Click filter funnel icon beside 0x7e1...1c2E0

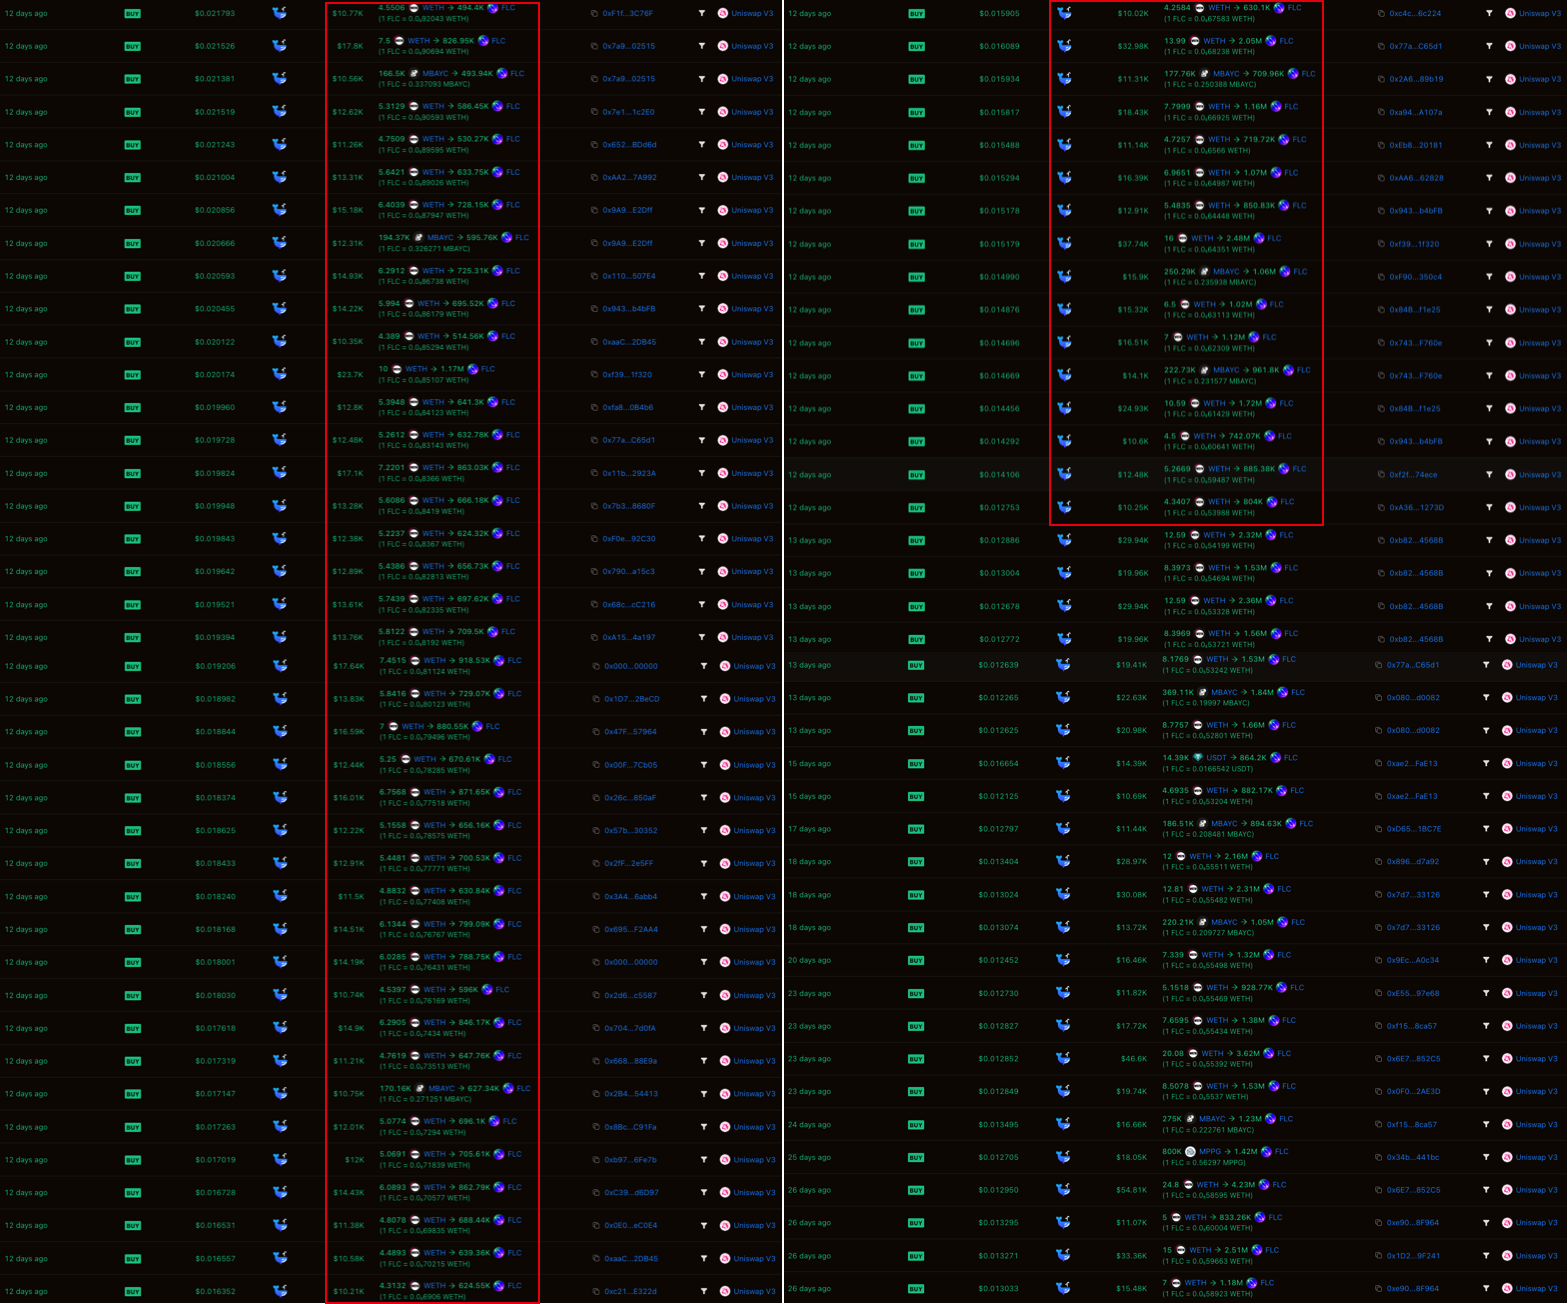[x=701, y=112]
